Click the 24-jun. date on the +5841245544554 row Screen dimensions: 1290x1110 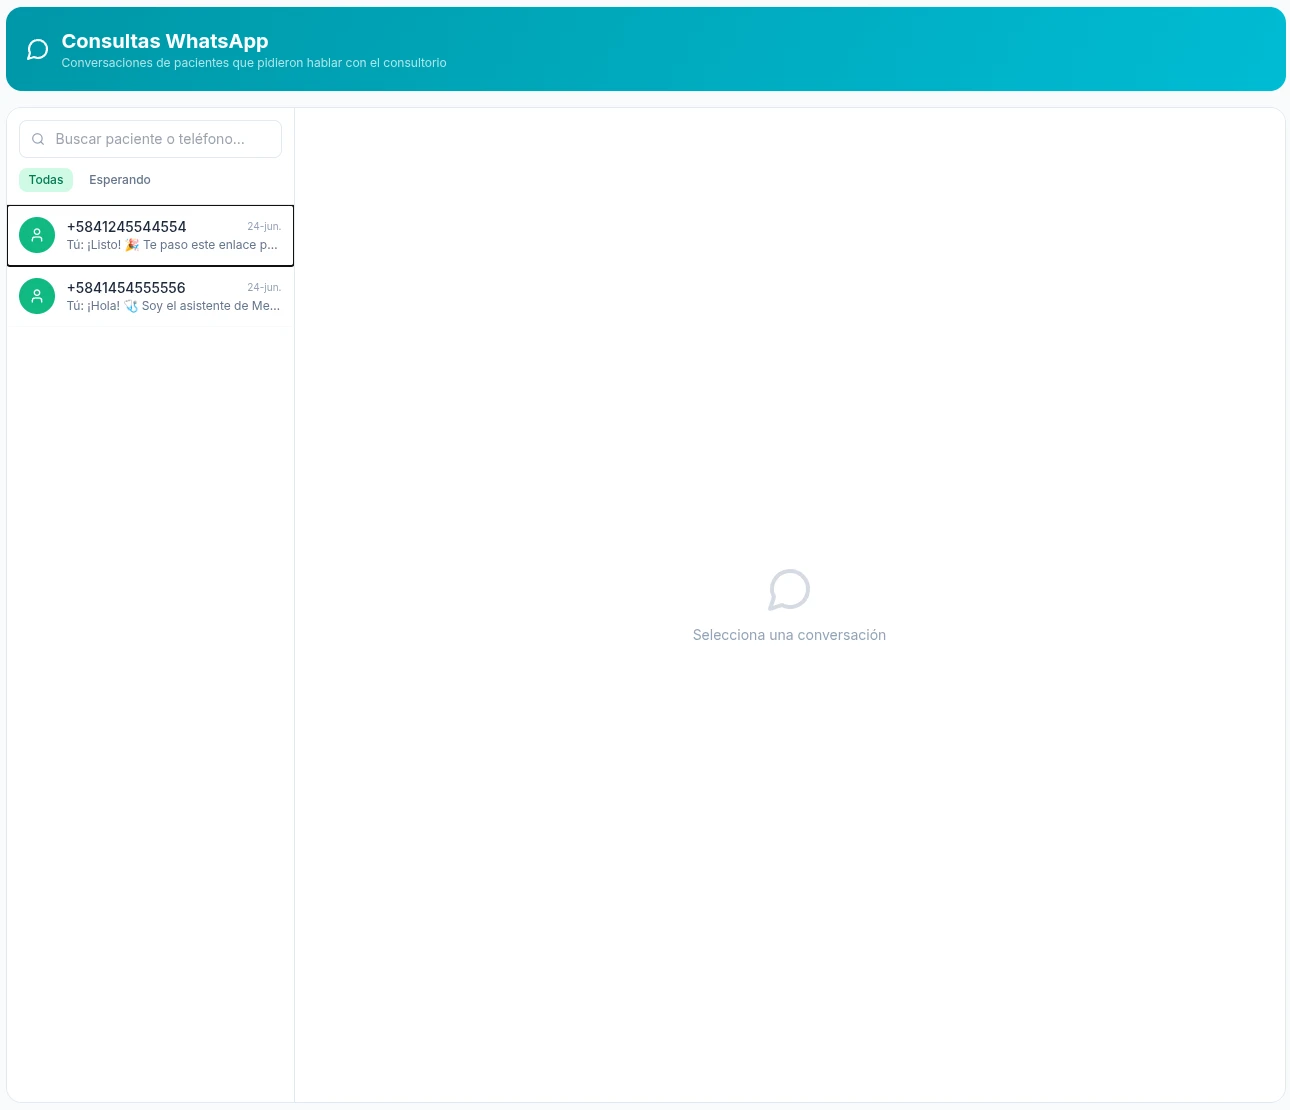264,227
